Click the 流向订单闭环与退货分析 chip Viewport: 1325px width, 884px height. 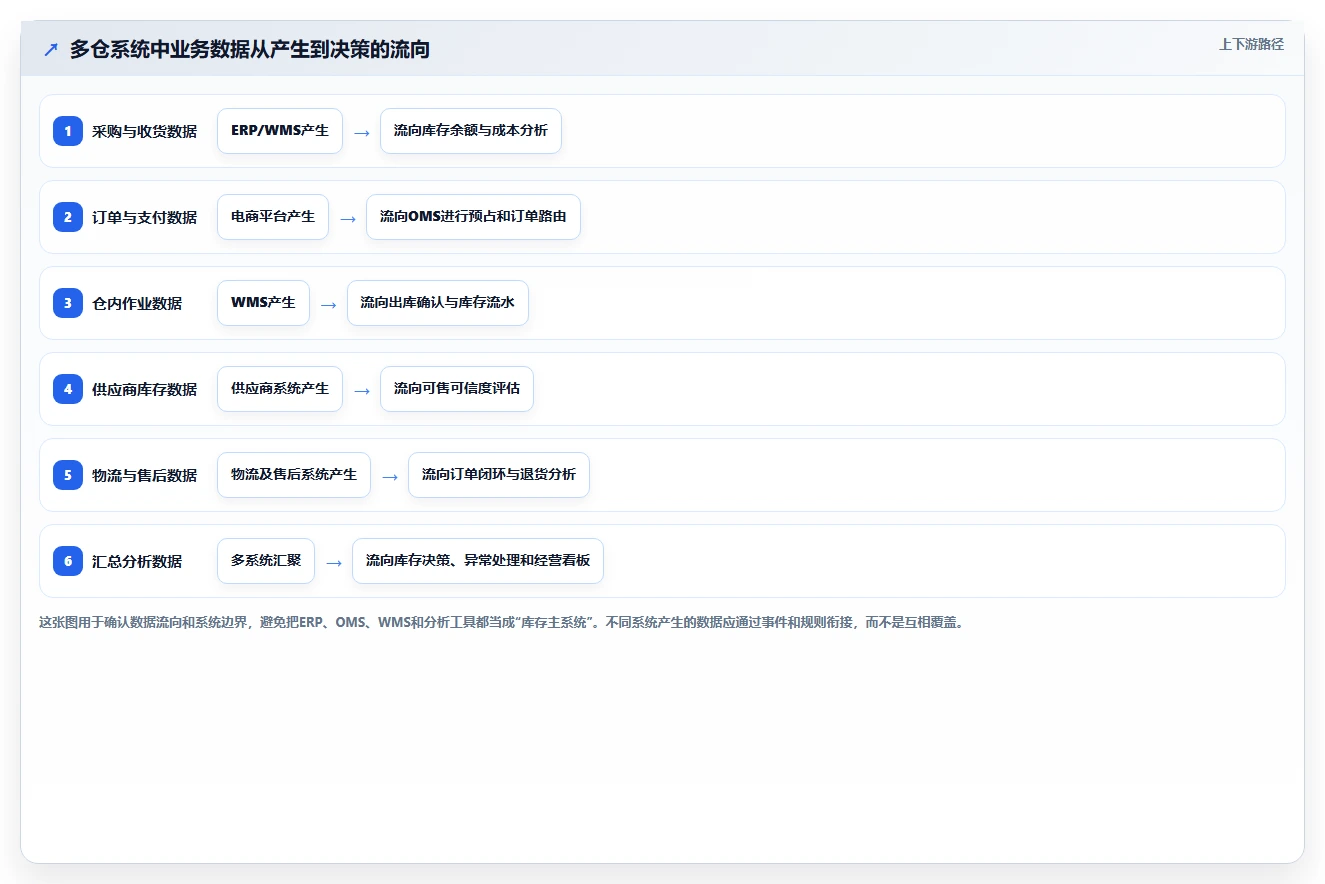pos(499,475)
